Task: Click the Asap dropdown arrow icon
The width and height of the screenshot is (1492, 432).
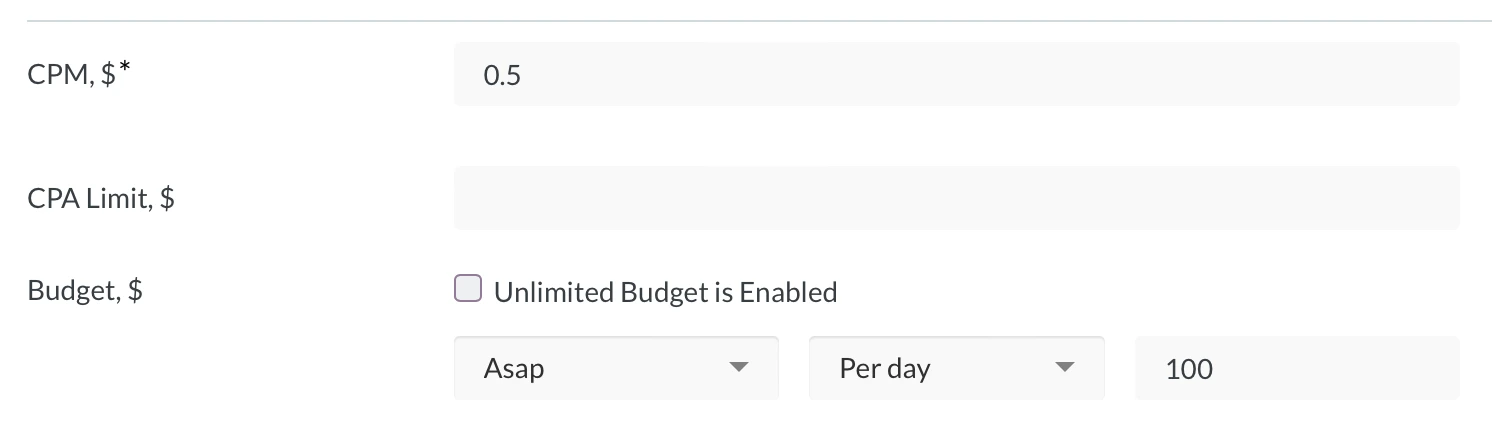Action: [738, 368]
